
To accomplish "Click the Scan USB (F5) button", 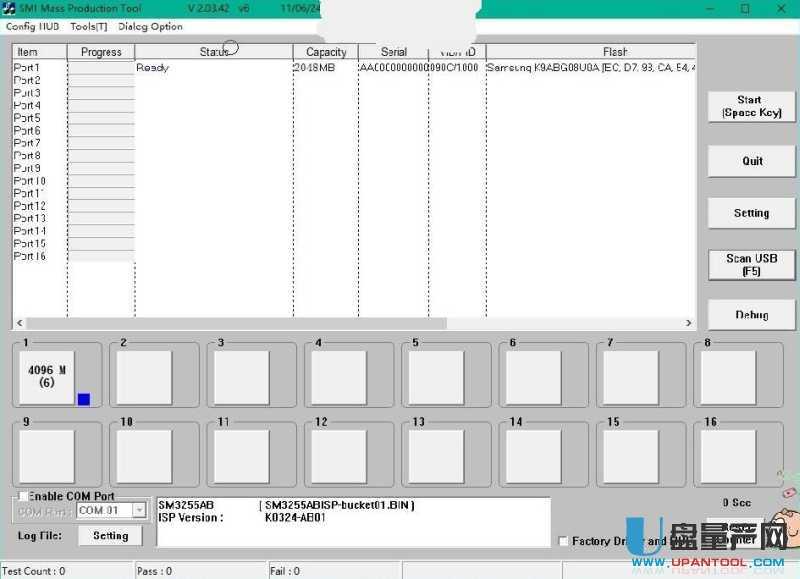I will [x=751, y=264].
